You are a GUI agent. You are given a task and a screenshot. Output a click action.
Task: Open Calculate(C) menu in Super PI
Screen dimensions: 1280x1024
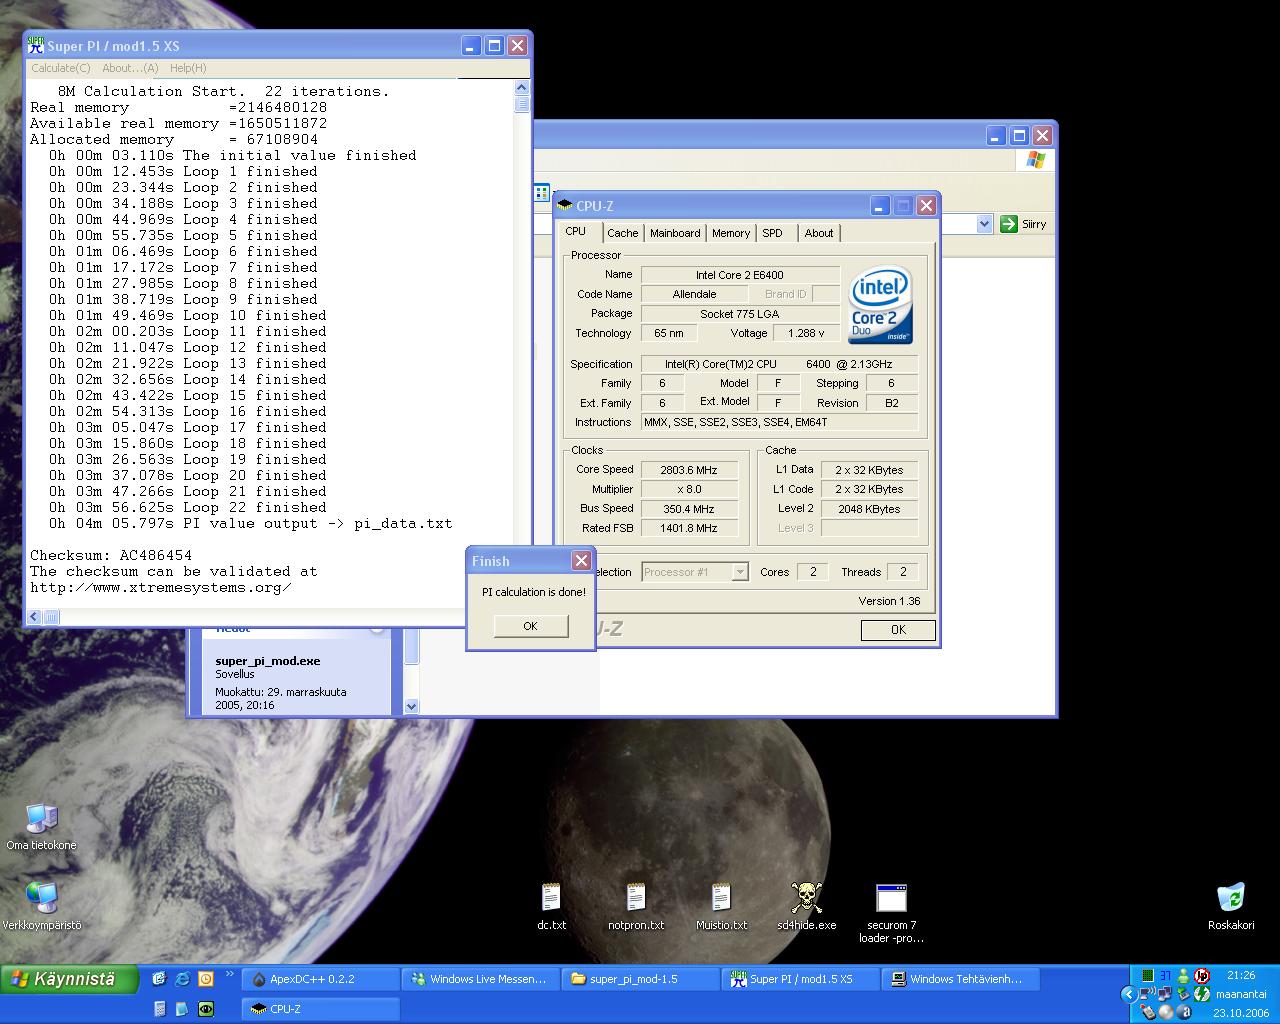click(x=61, y=68)
